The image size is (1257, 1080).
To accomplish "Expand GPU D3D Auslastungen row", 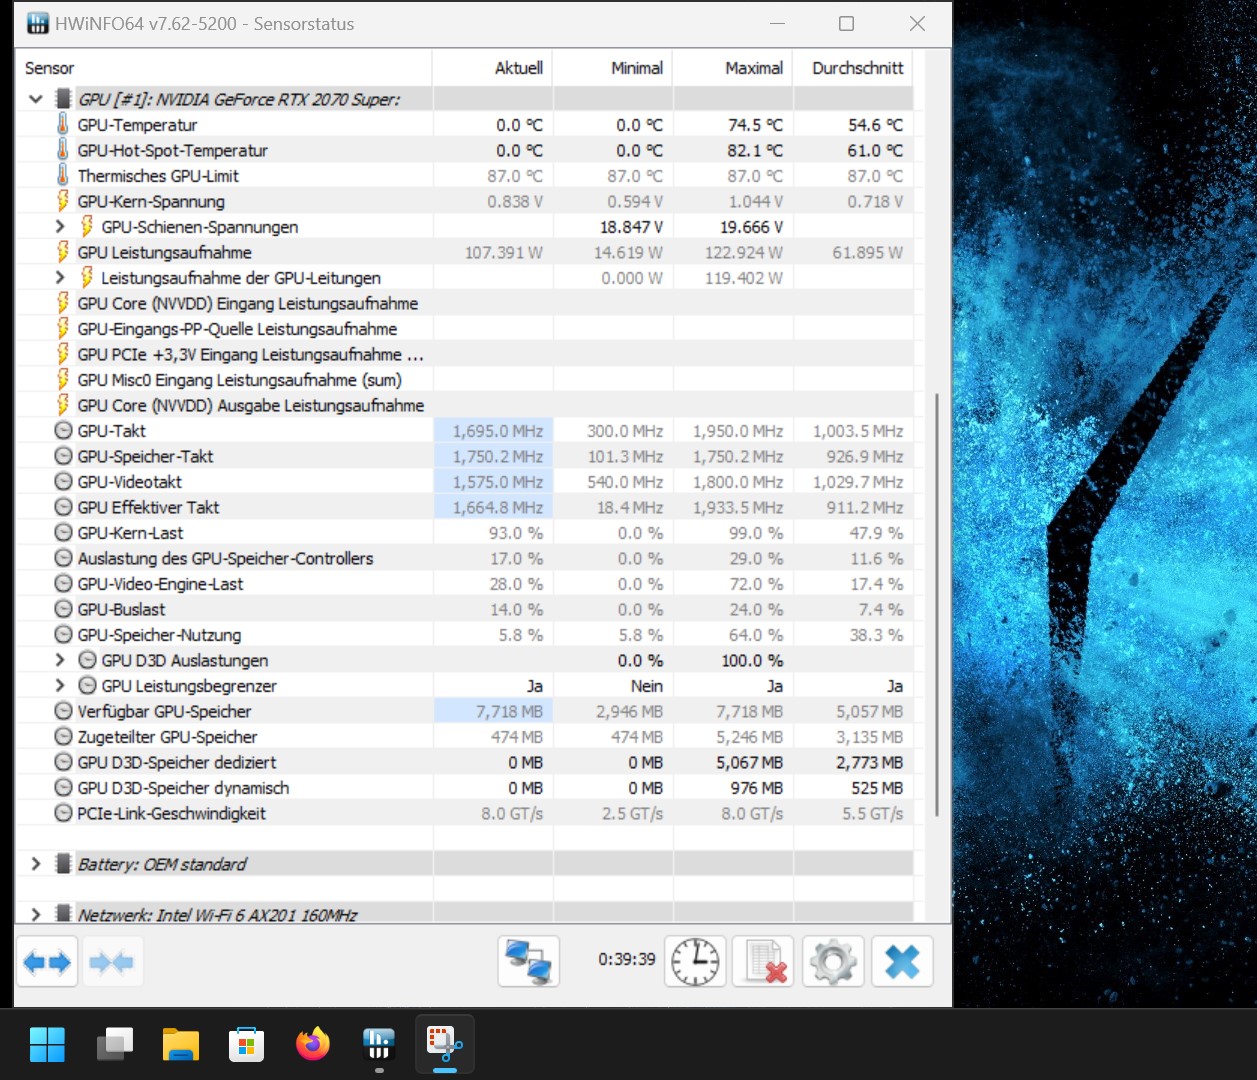I will pos(60,660).
